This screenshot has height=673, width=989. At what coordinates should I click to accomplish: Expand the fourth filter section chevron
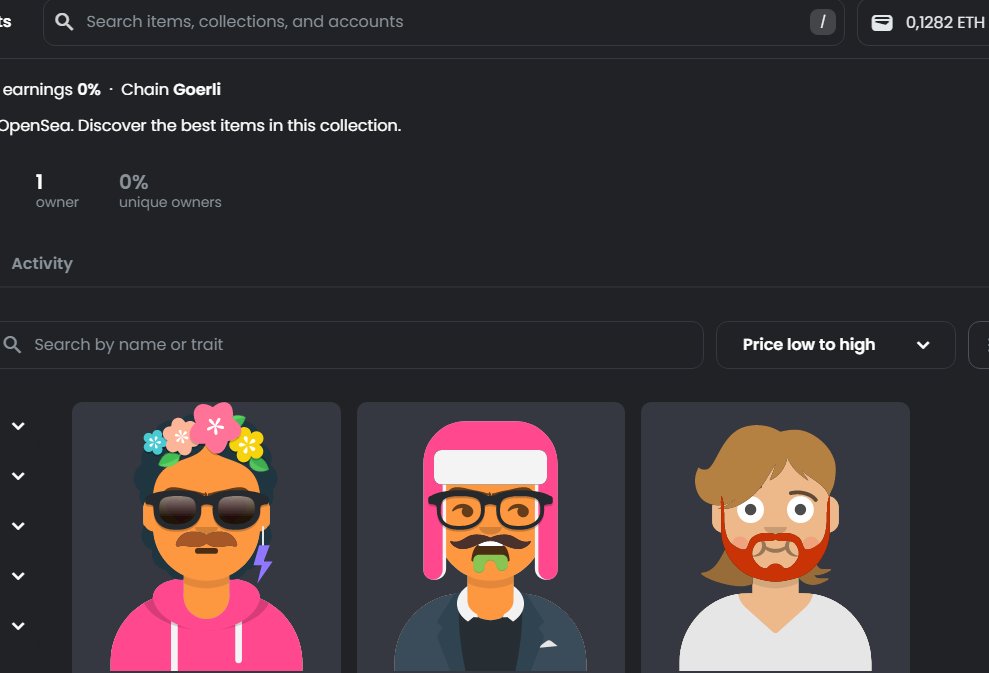click(18, 575)
